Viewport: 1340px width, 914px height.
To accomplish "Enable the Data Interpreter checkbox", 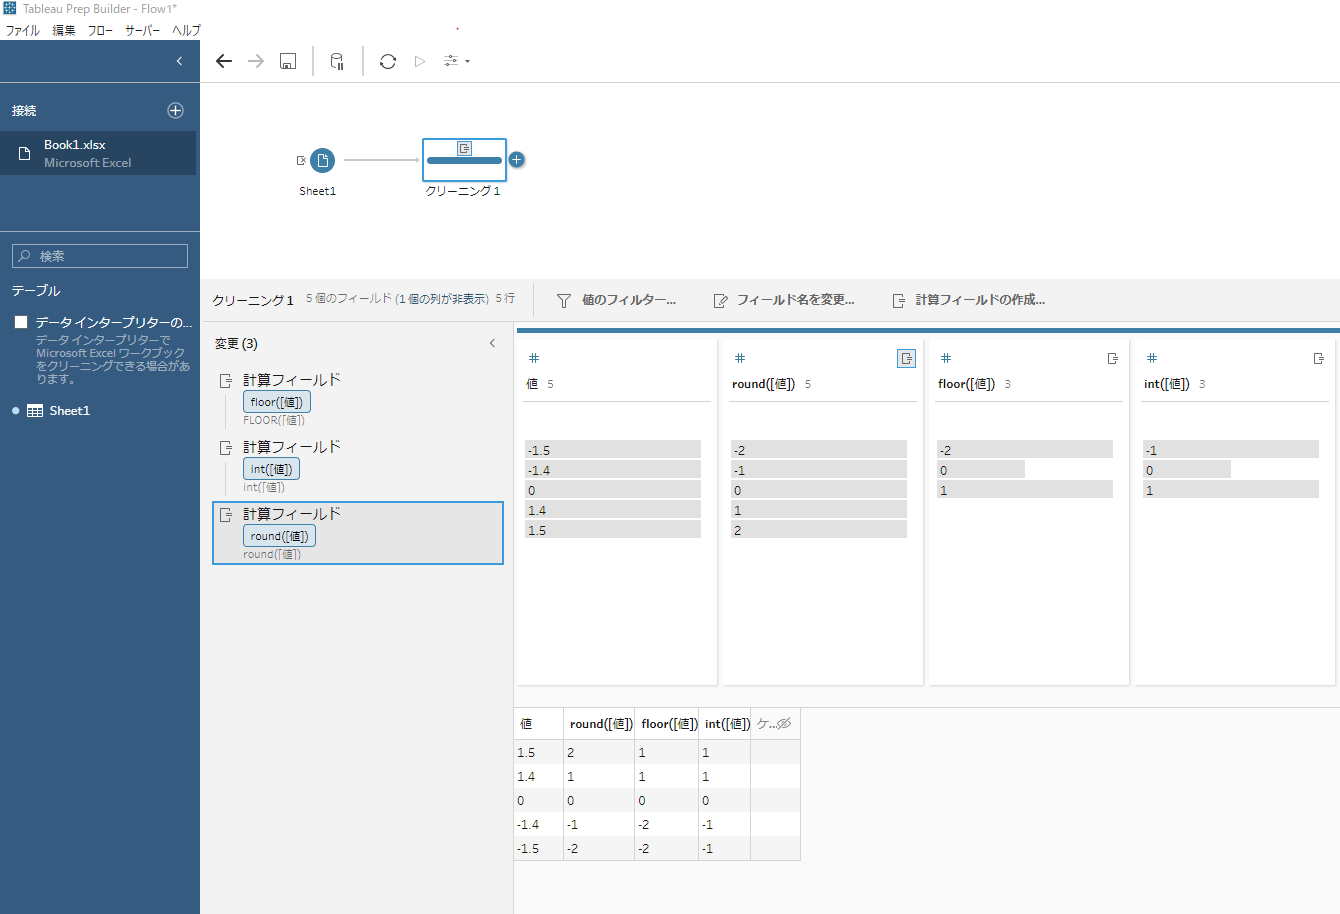I will click(x=21, y=322).
